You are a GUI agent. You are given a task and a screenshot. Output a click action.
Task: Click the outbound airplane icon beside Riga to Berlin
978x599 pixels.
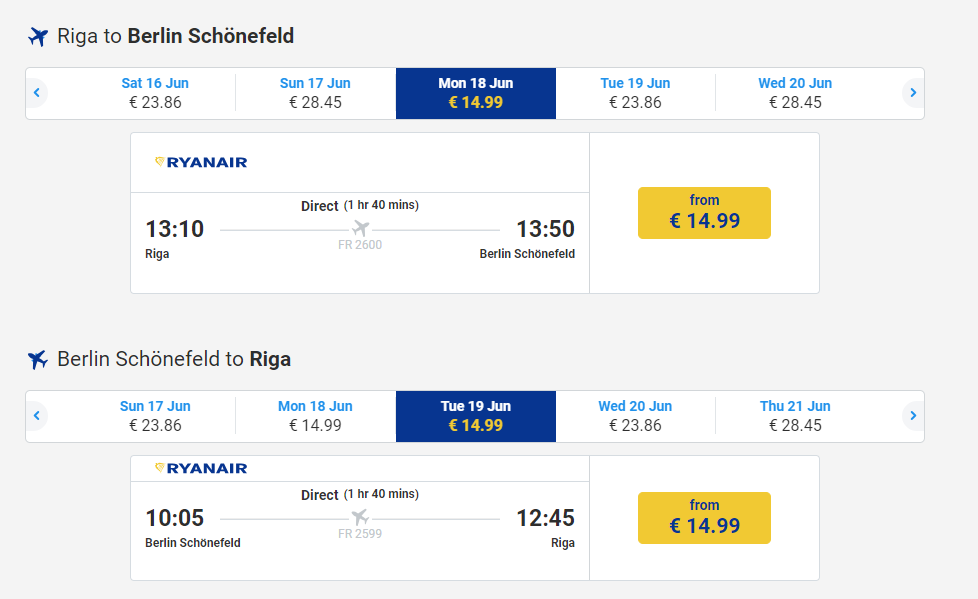click(38, 37)
